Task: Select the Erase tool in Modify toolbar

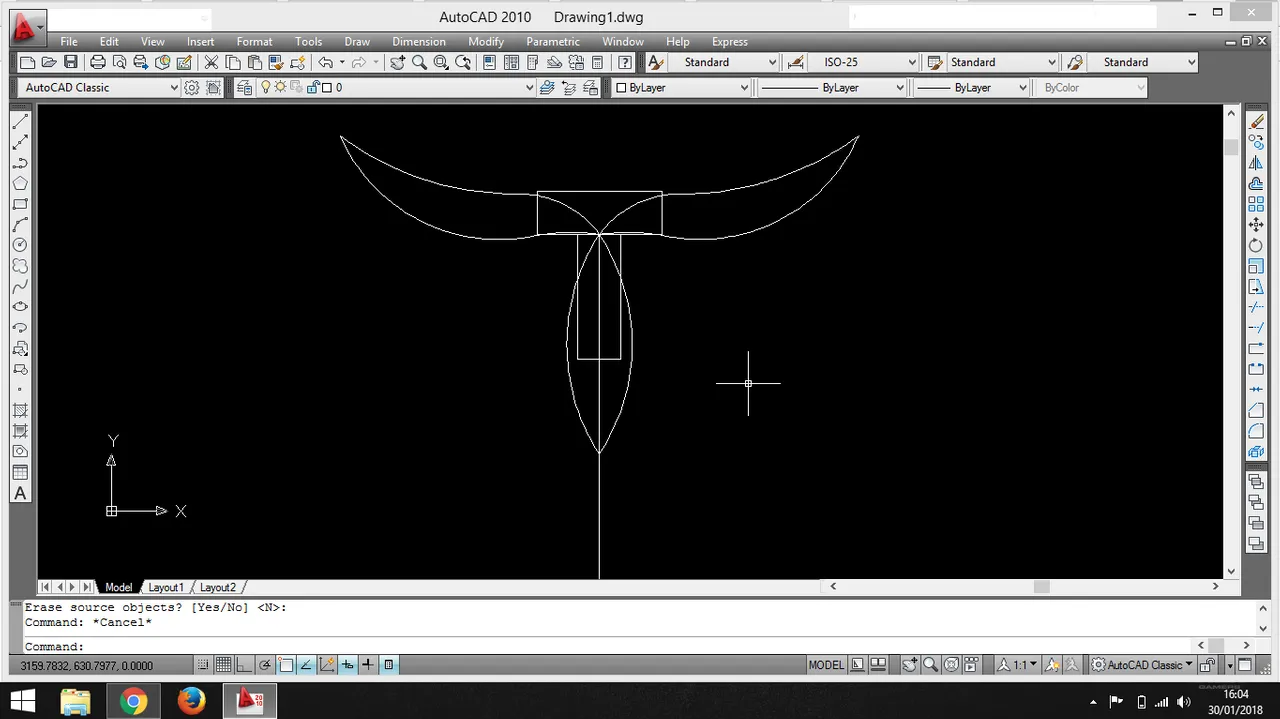Action: click(1257, 121)
